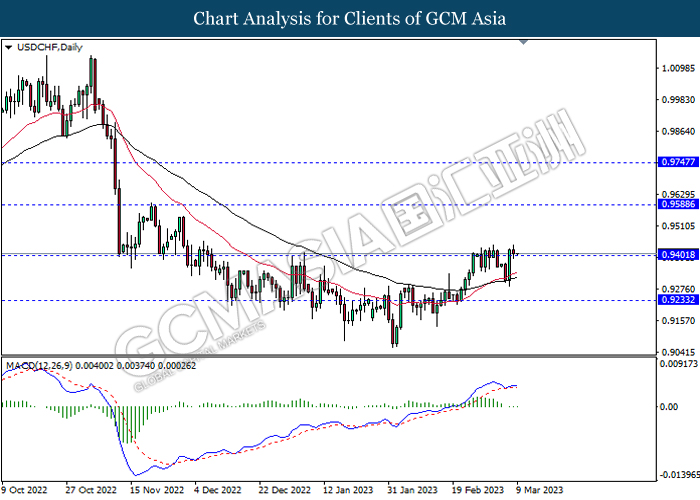This screenshot has height=500, width=700.
Task: Click the 12 Jan 2023 date label
Action: tap(348, 490)
